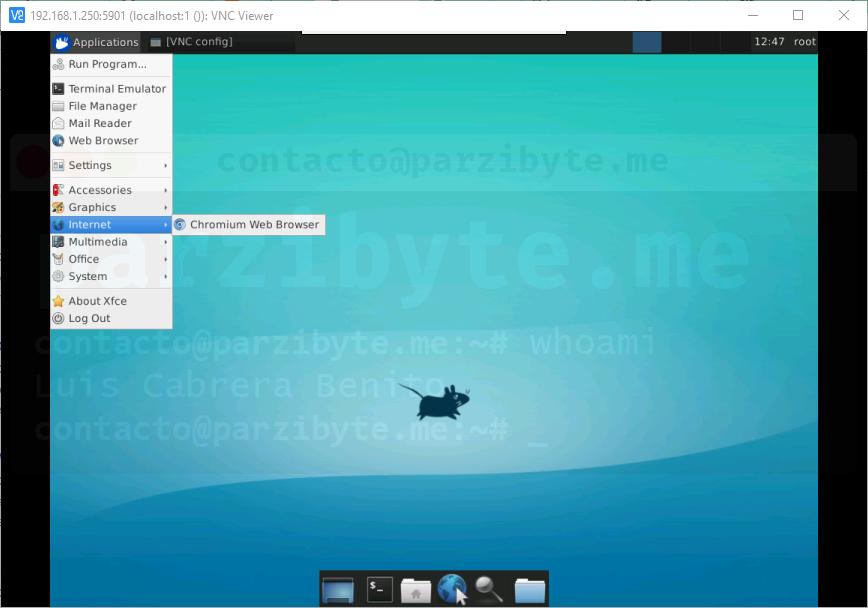Click Terminal Emulator menu icon

click(58, 89)
